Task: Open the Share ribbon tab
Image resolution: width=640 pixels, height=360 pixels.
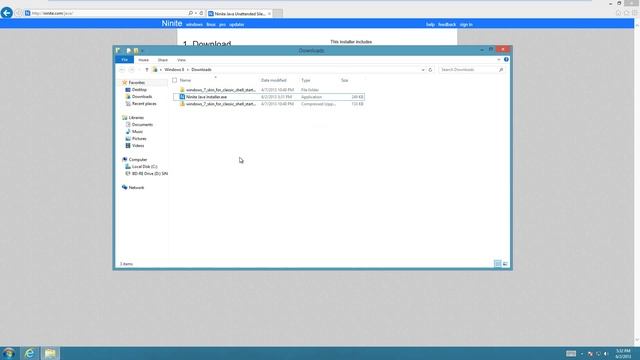Action: click(x=162, y=60)
